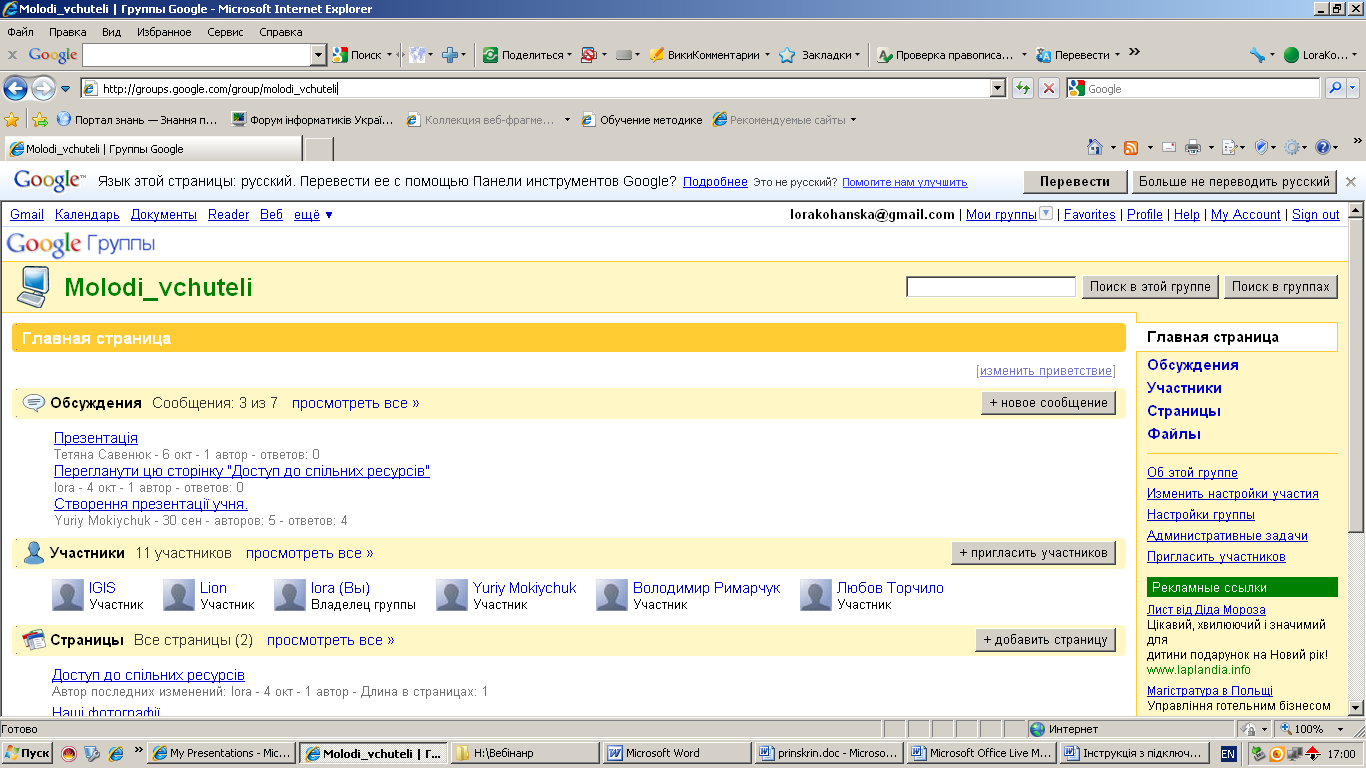
Task: Open the Избранное menu
Action: pos(164,32)
